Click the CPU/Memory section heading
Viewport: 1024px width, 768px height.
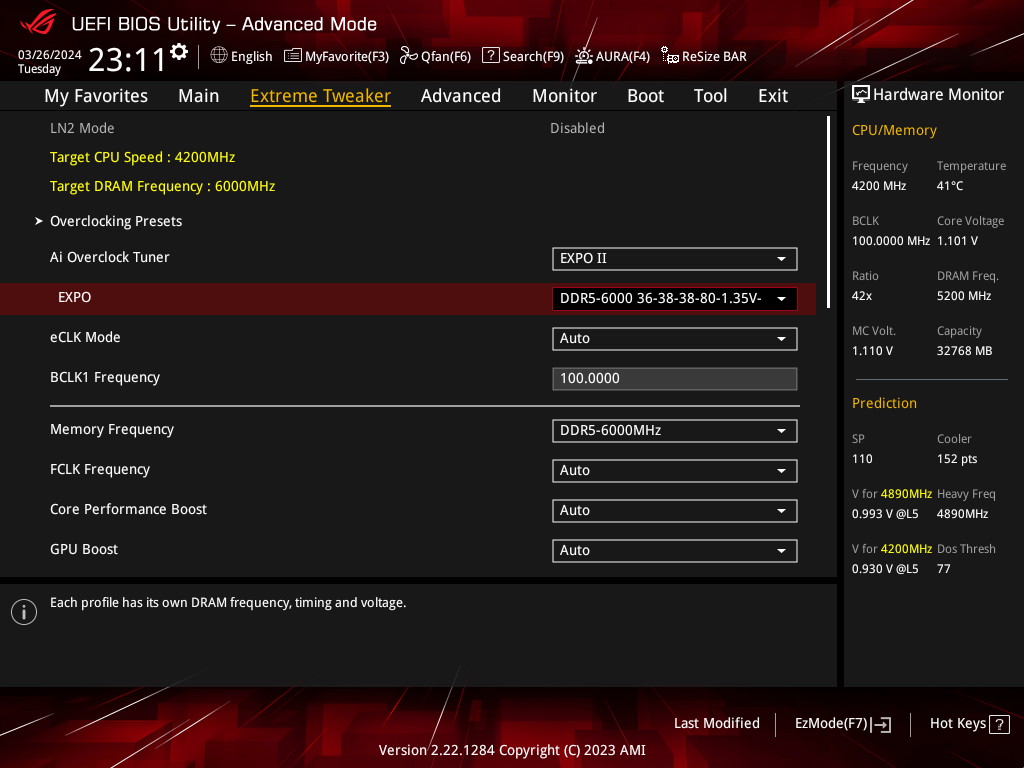(894, 131)
